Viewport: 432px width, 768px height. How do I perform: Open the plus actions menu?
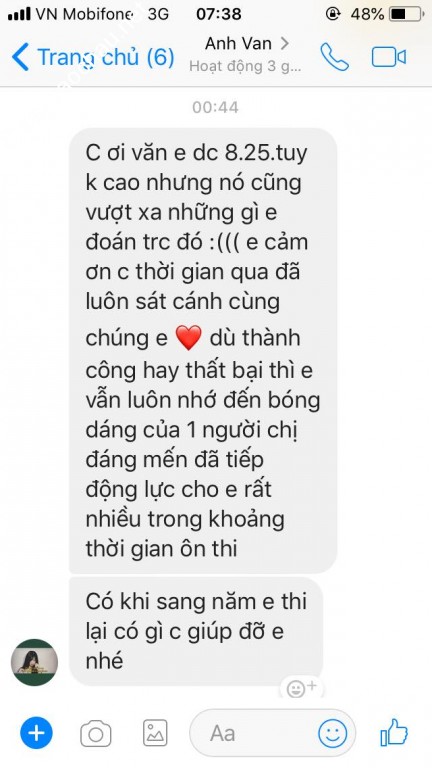(36, 733)
